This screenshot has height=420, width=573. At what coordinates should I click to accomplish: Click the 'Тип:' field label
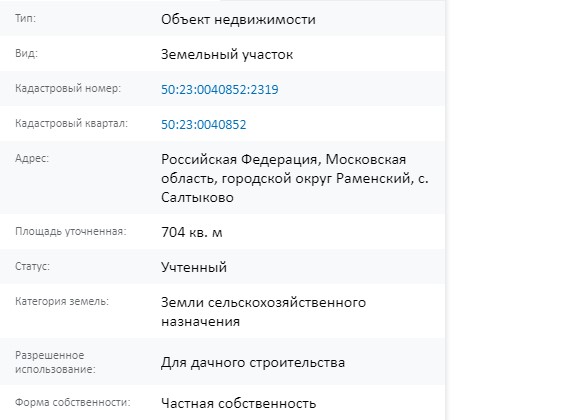[x=26, y=18]
